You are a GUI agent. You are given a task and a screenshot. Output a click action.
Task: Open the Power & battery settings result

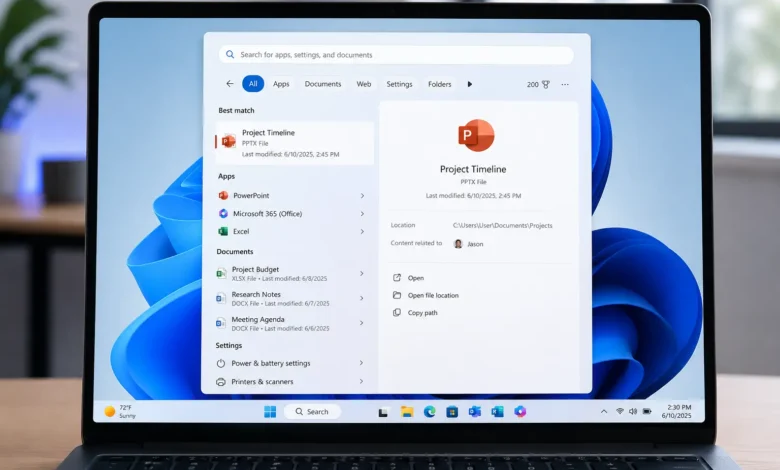coord(291,364)
